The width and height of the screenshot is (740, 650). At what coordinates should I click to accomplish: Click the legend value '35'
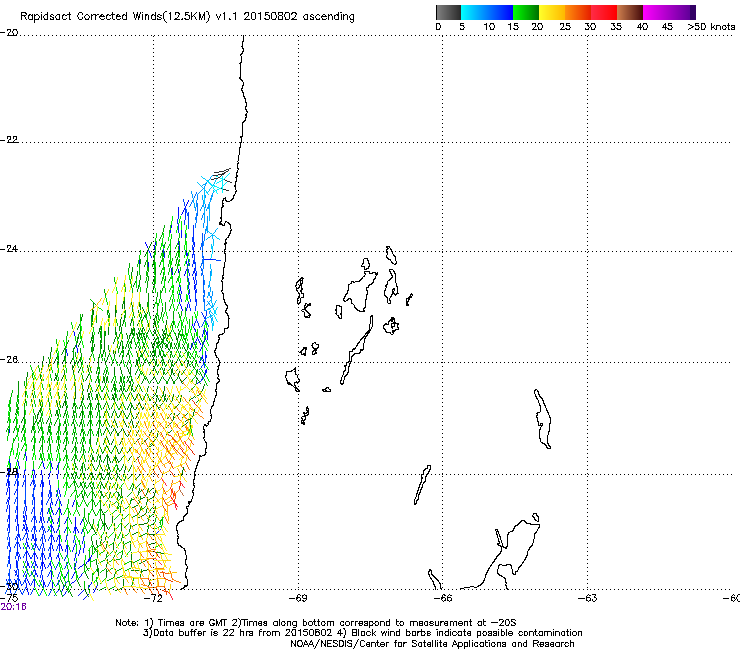[616, 27]
